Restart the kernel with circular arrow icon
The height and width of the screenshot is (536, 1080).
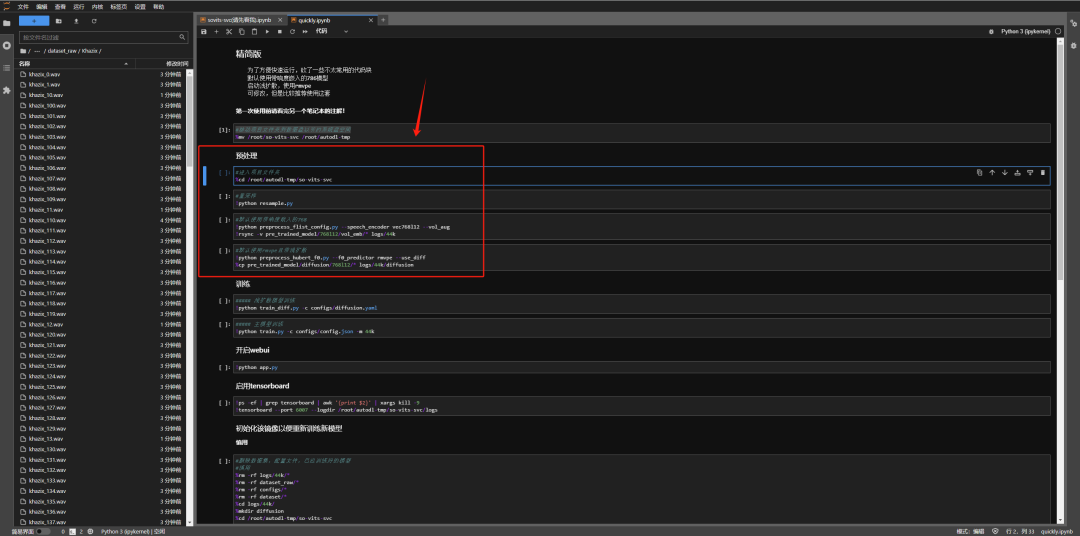(292, 32)
